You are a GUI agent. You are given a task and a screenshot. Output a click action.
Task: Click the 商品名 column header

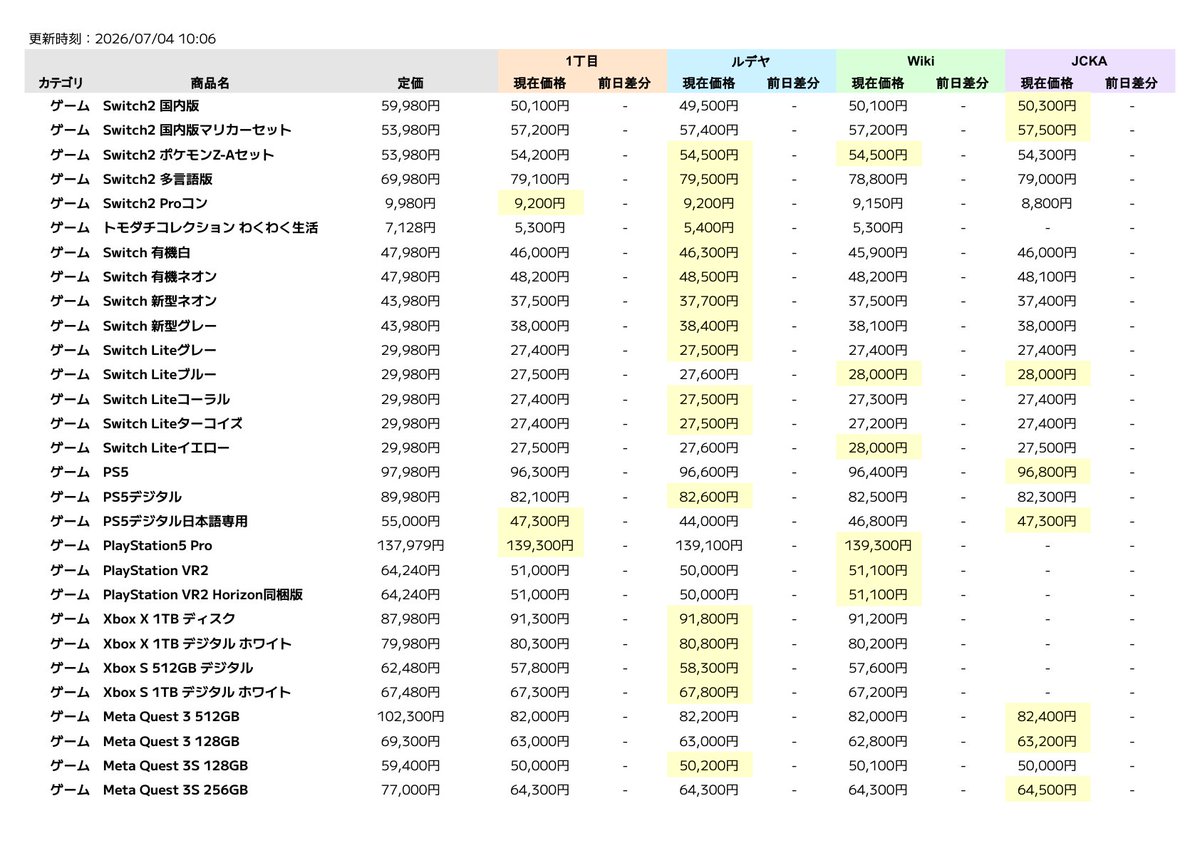pyautogui.click(x=210, y=83)
